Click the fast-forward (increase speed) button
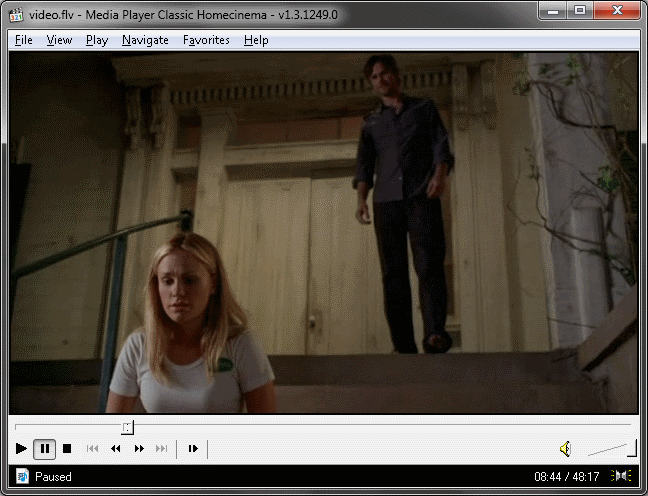Image resolution: width=648 pixels, height=496 pixels. [139, 448]
